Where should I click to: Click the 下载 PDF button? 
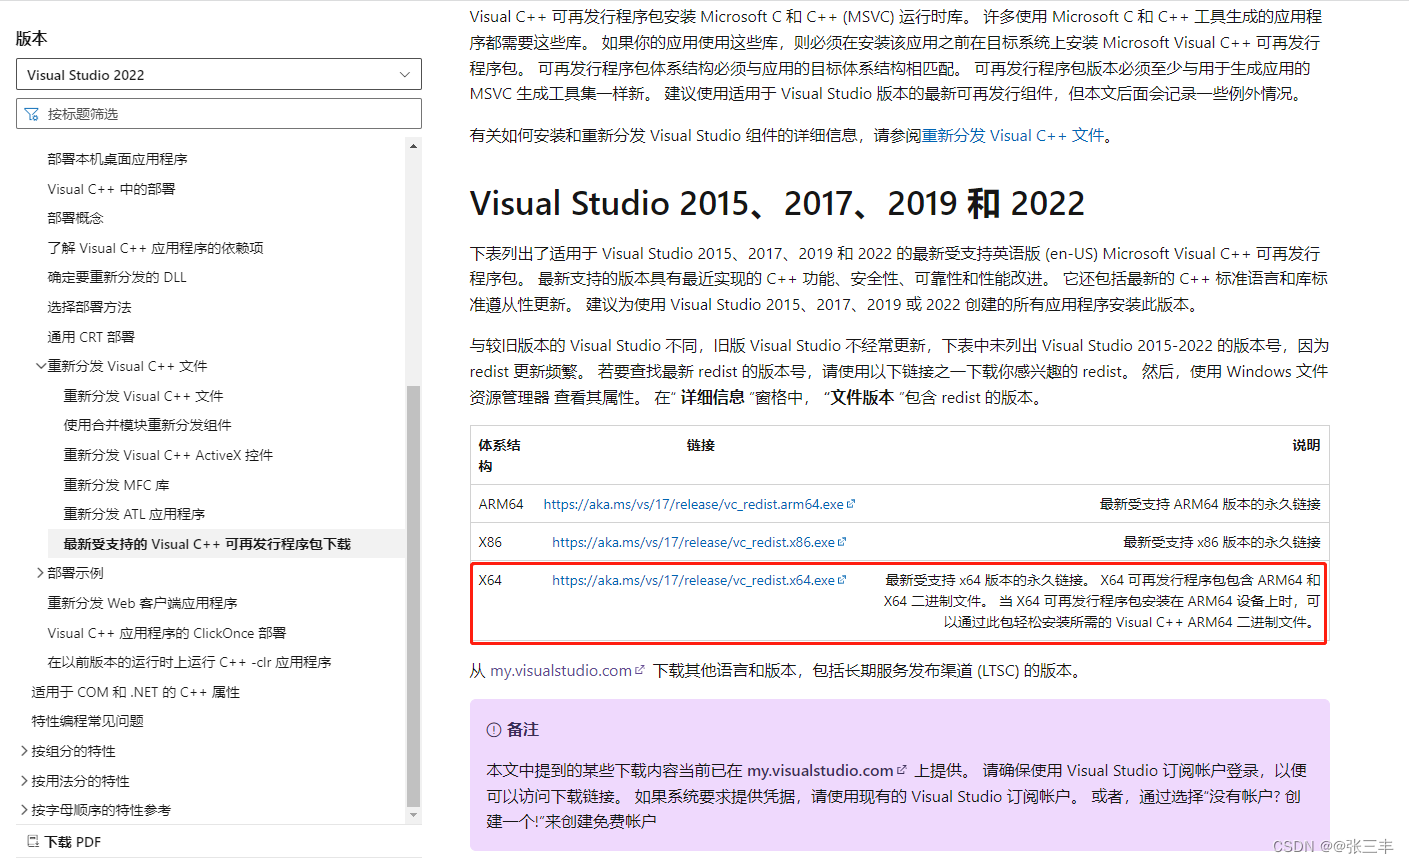tap(63, 842)
